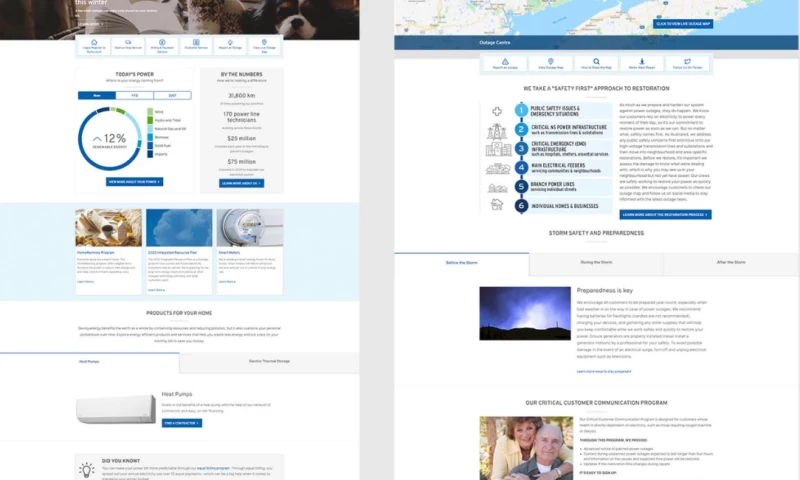
Task: Switch Today's Power to 2007
Action: (172, 95)
